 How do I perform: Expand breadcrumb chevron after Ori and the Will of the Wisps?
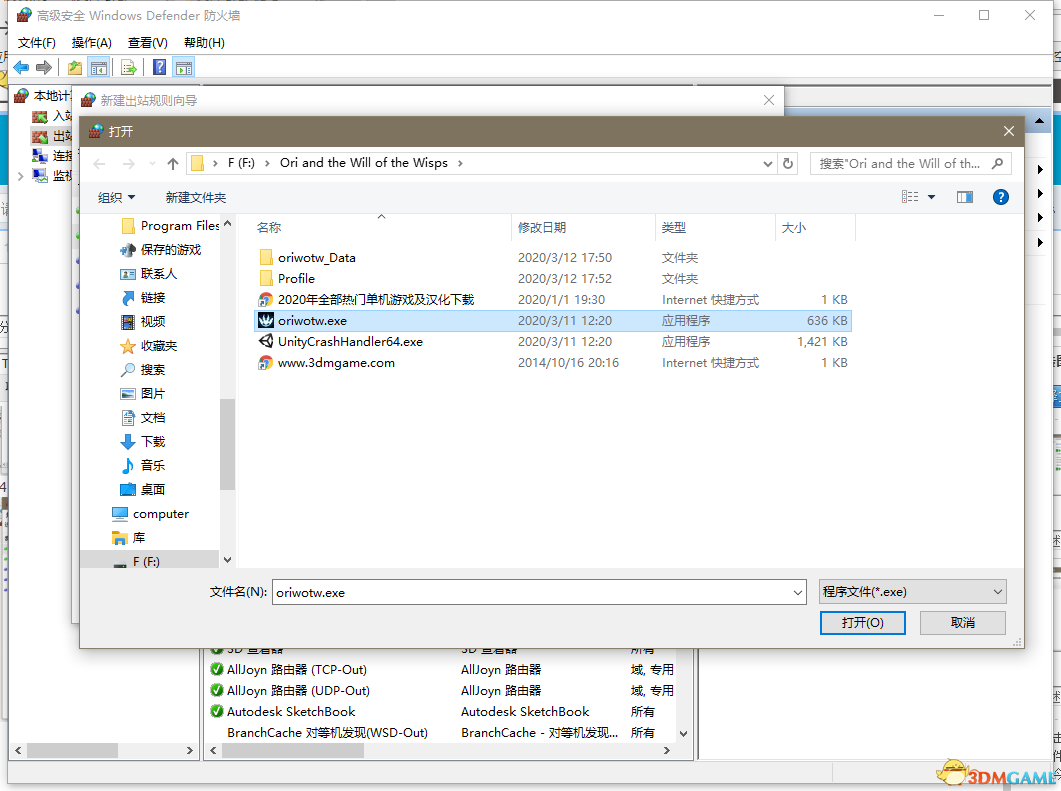pyautogui.click(x=460, y=163)
